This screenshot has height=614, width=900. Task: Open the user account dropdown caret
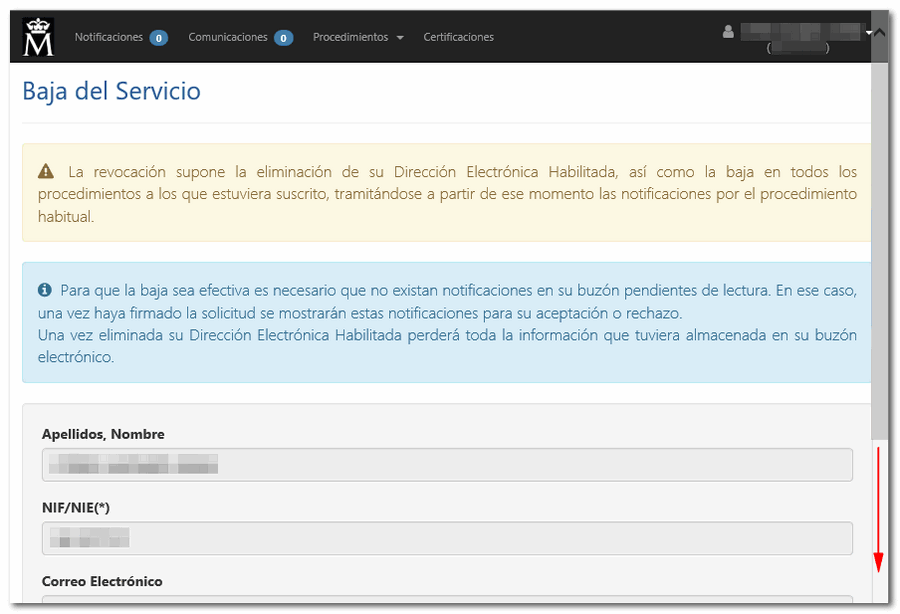pyautogui.click(x=868, y=32)
